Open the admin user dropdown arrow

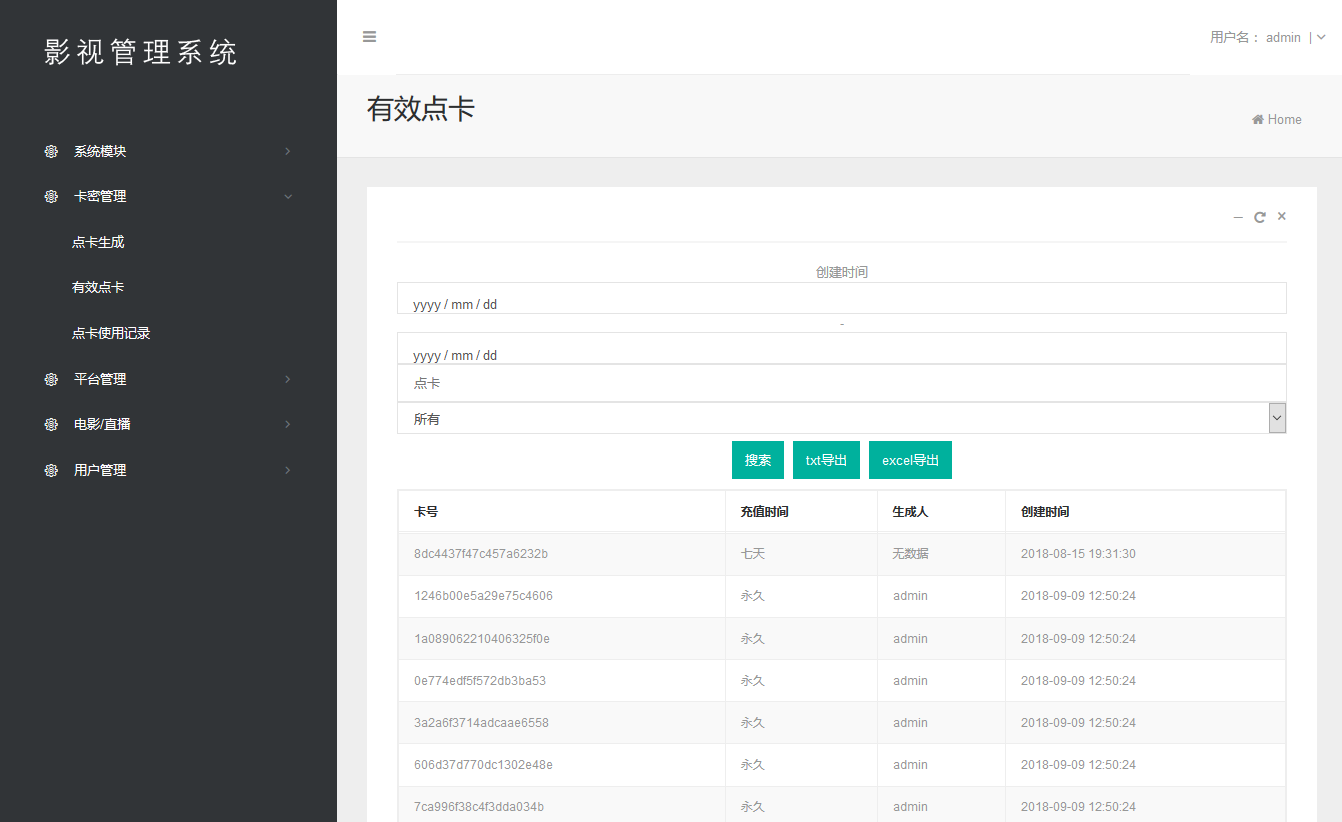point(1321,38)
